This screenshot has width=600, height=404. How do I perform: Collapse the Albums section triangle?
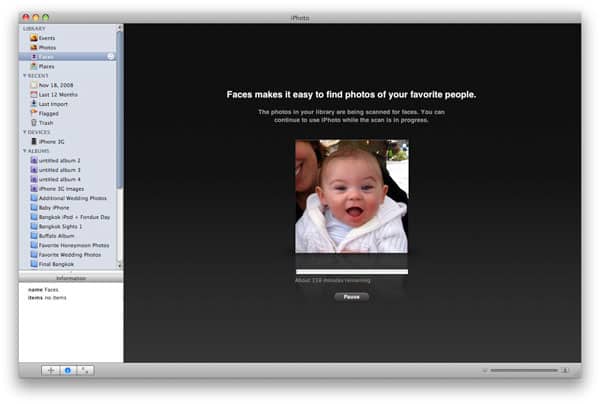[x=24, y=151]
